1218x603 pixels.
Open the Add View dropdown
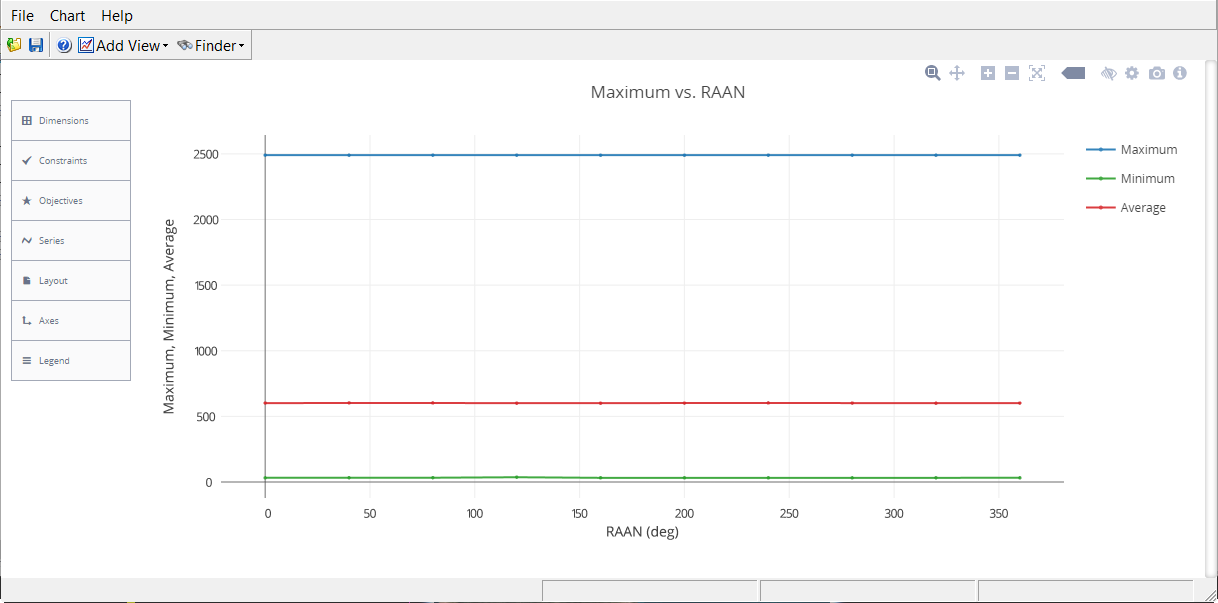point(123,45)
